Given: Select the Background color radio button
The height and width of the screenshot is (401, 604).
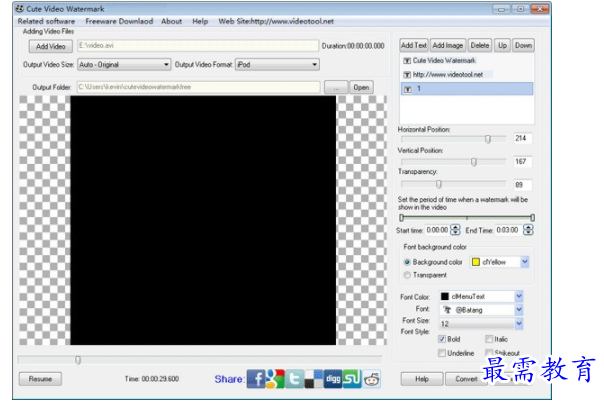Looking at the screenshot, I should (x=407, y=262).
